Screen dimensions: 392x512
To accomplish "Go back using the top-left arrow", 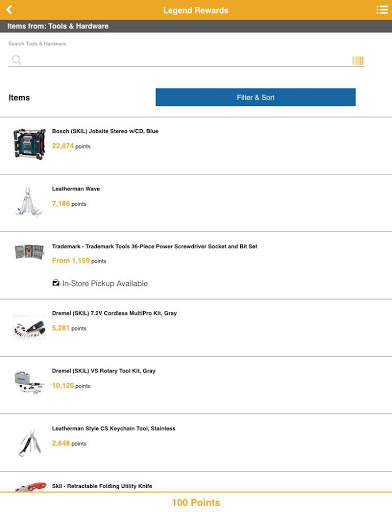I will 9,10.
